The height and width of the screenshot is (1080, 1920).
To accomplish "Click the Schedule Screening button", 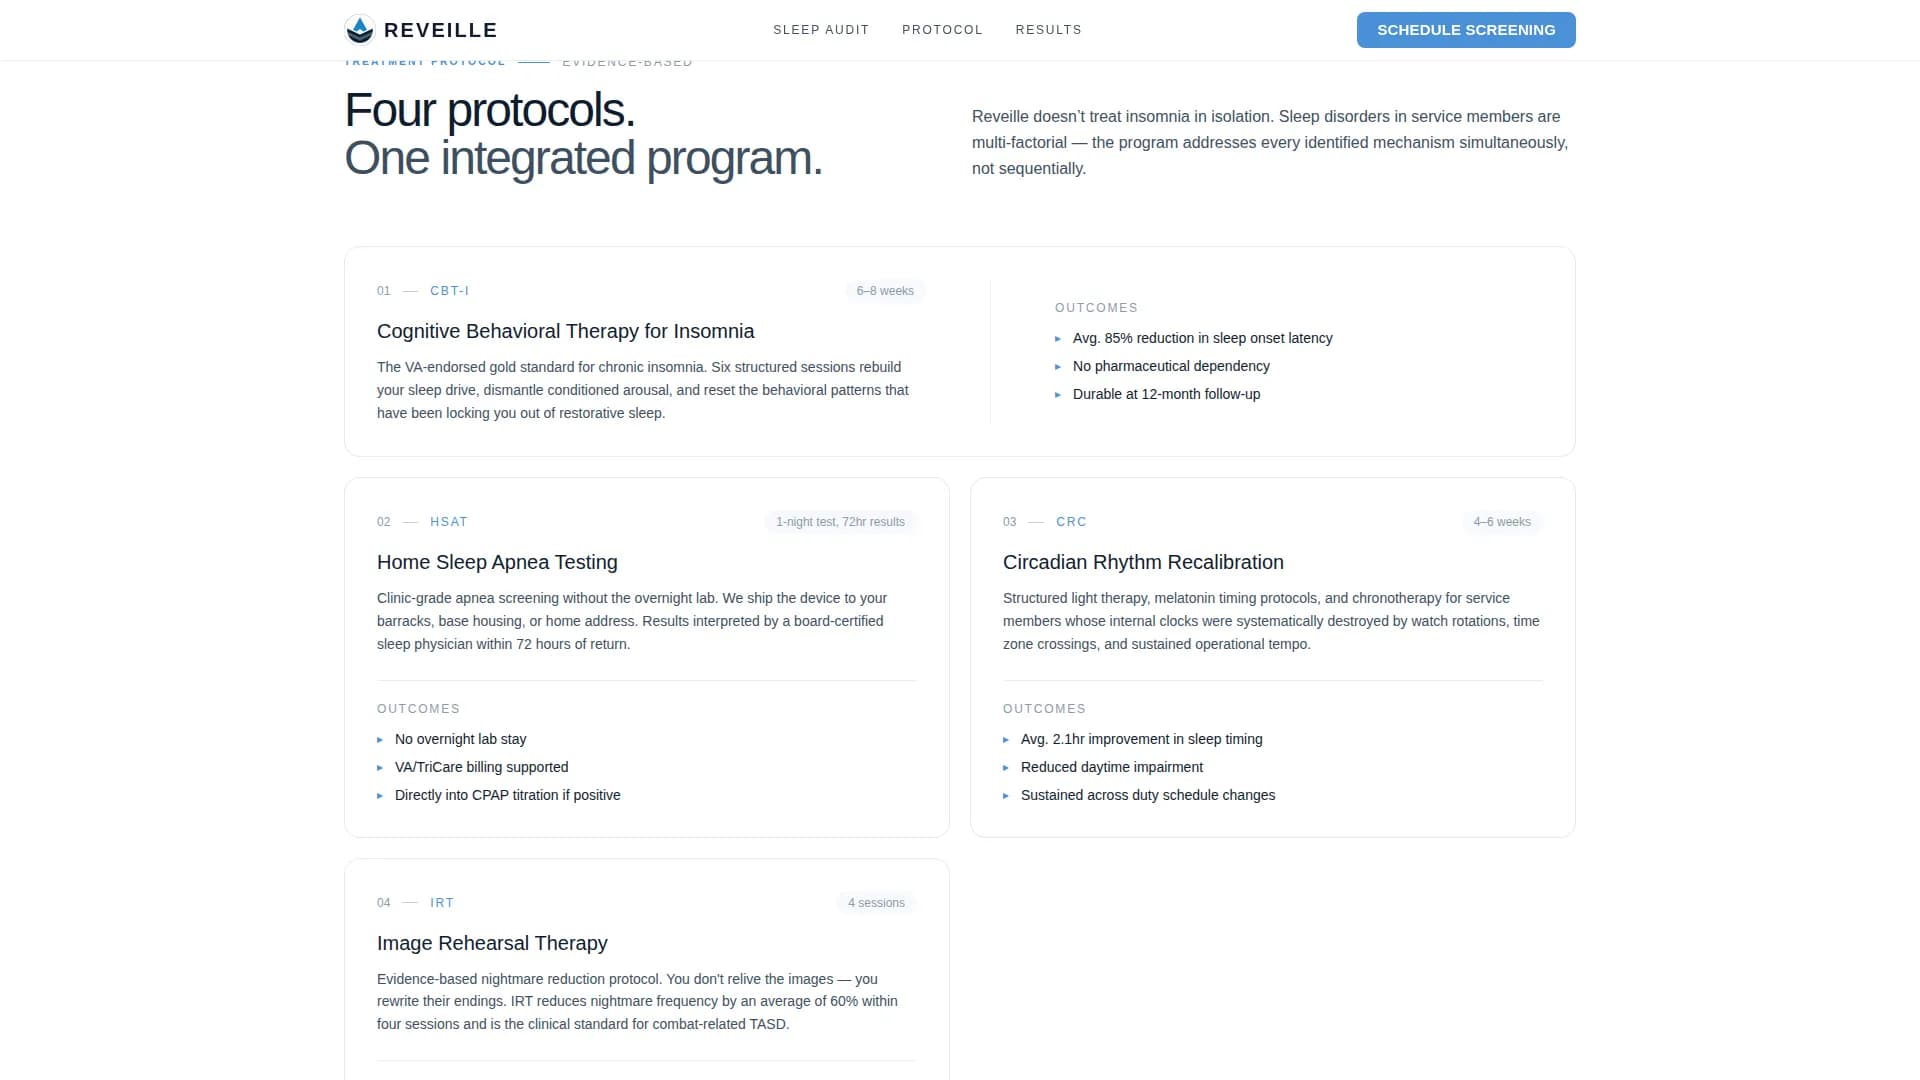I will (1466, 30).
